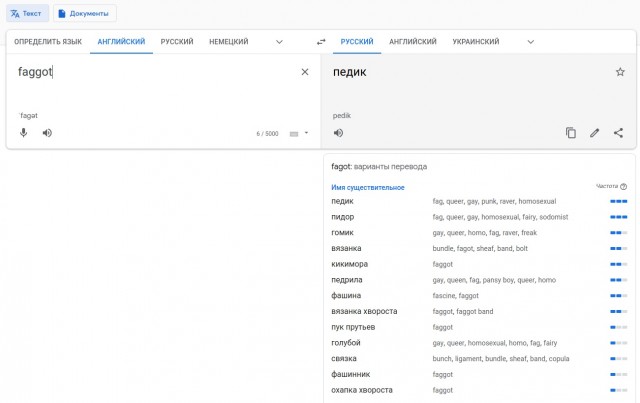
Task: Click фашинник translation variant
Action: 351,374
